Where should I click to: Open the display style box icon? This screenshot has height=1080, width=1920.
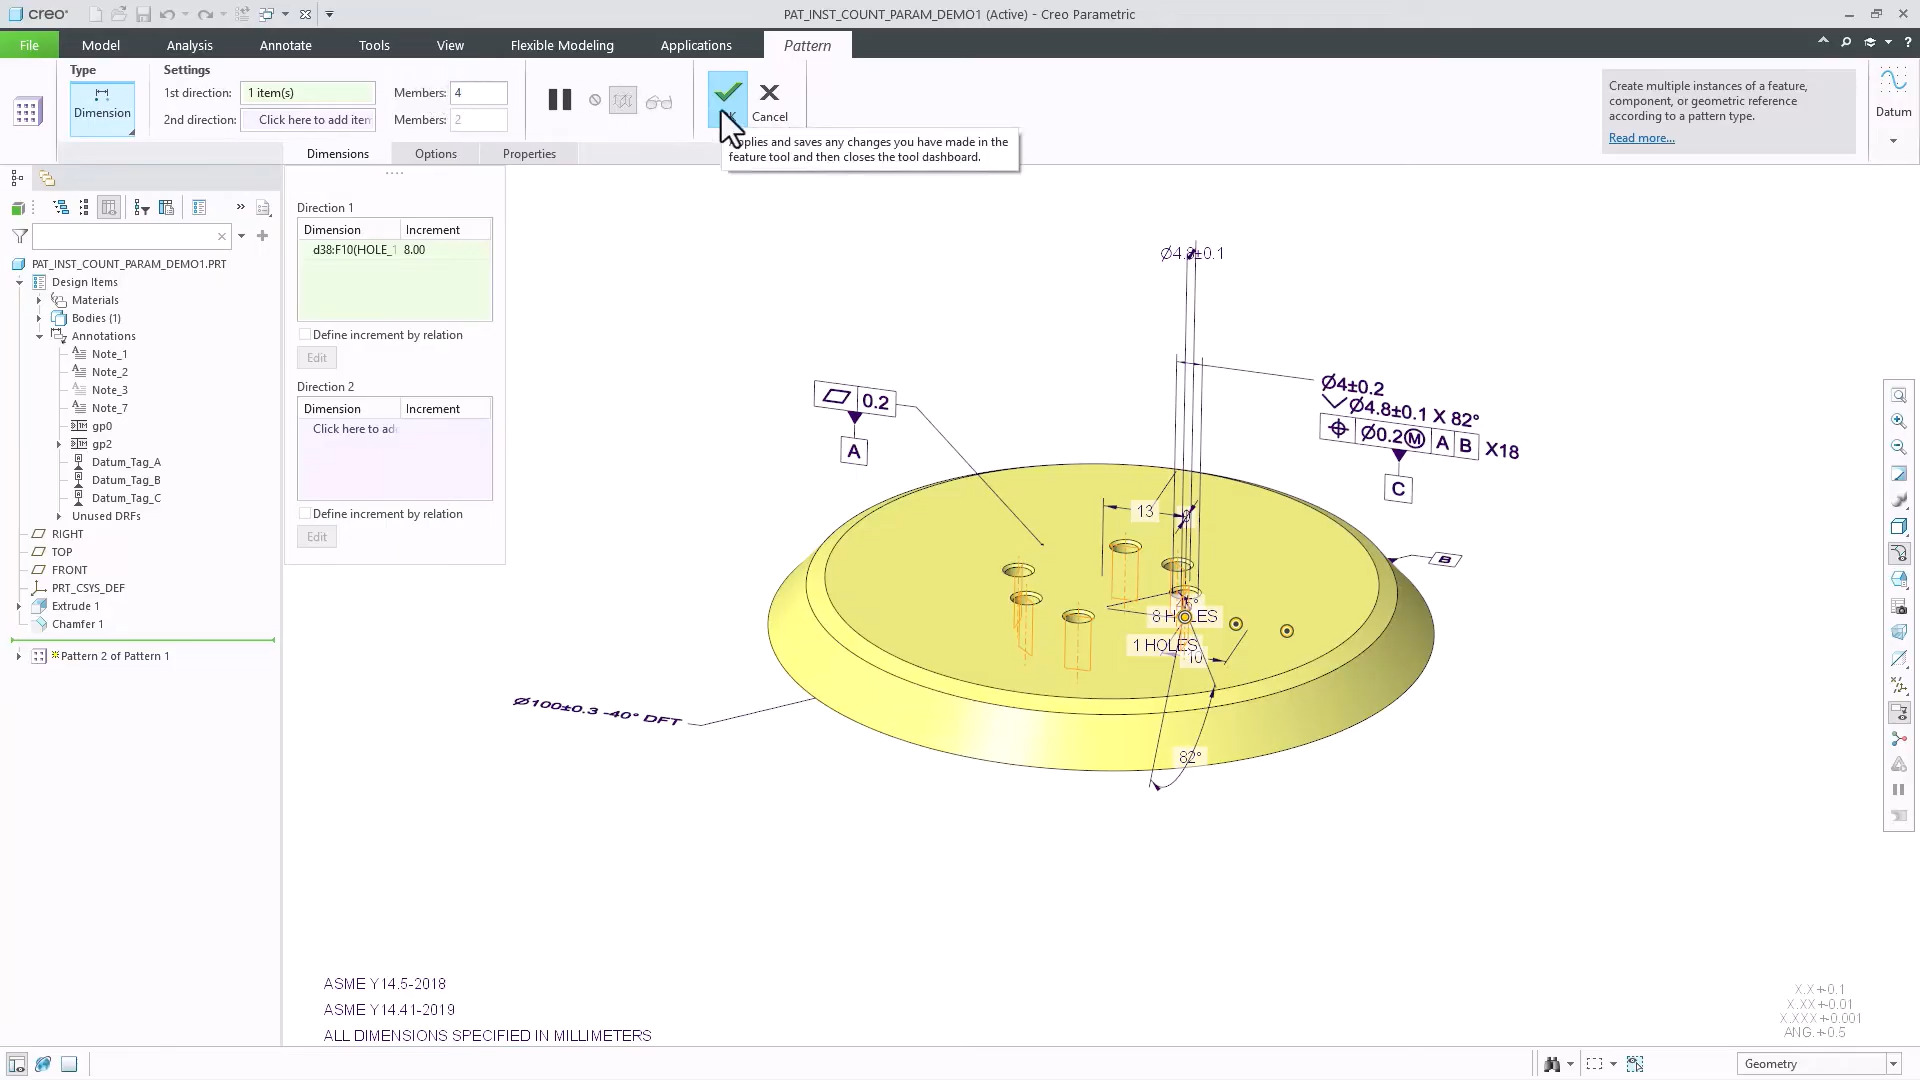click(1898, 526)
